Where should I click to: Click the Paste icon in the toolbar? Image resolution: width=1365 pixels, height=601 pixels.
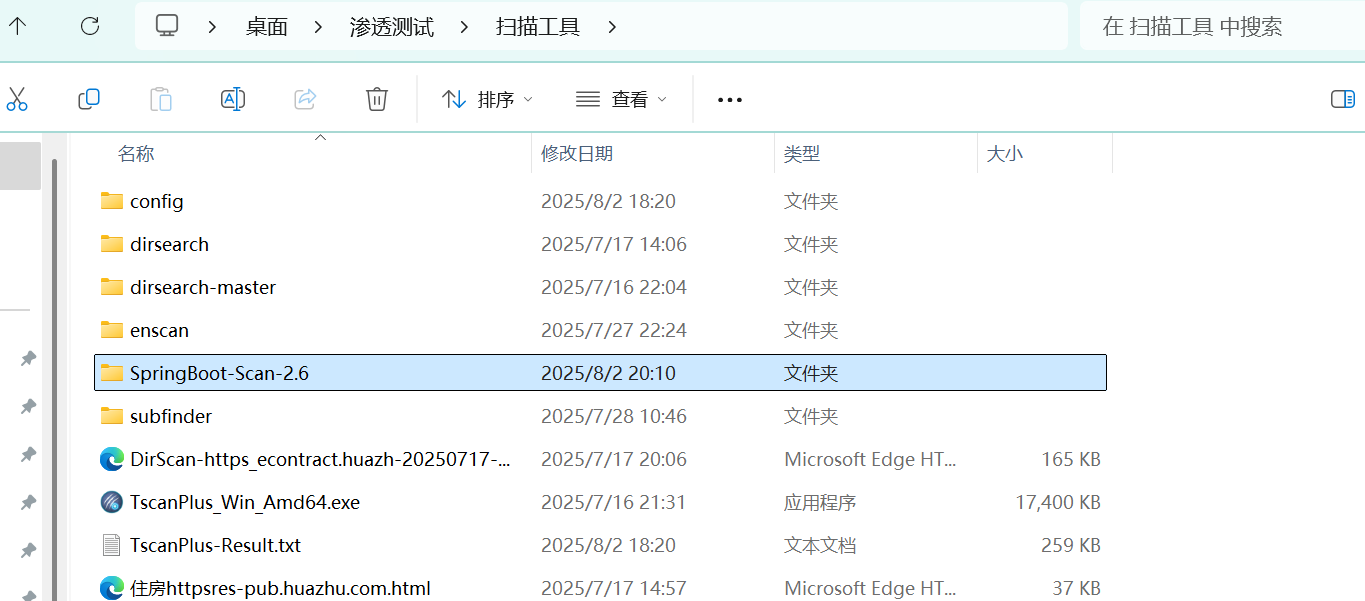[160, 99]
